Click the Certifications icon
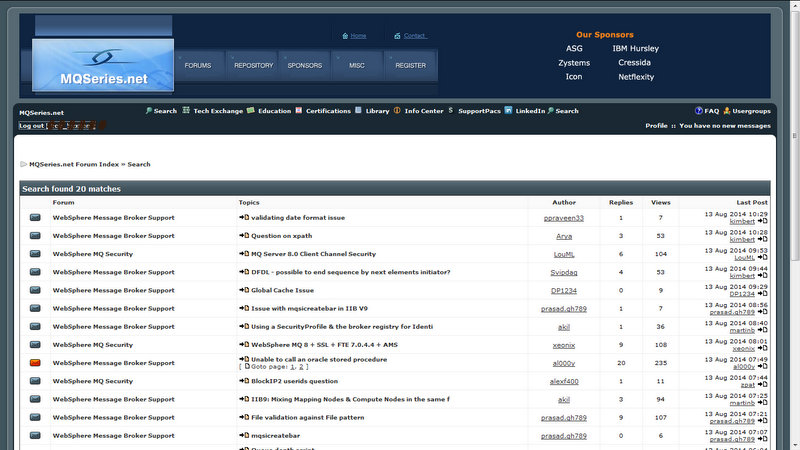 click(x=299, y=110)
